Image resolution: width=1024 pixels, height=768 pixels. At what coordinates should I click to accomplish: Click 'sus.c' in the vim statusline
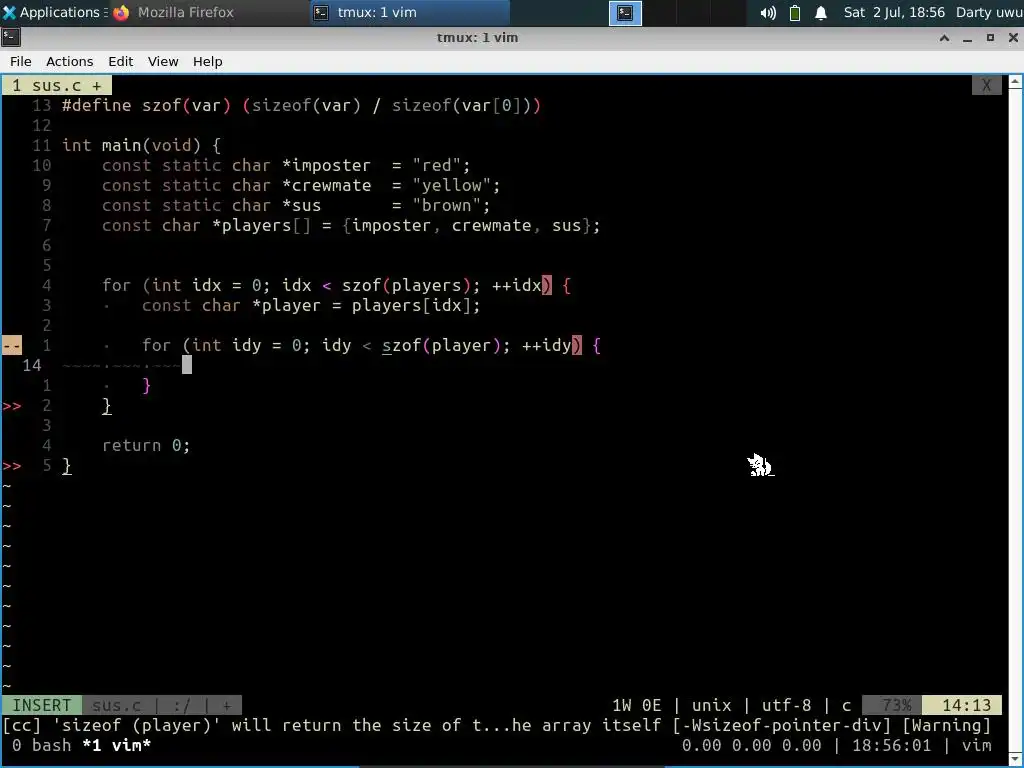[117, 705]
